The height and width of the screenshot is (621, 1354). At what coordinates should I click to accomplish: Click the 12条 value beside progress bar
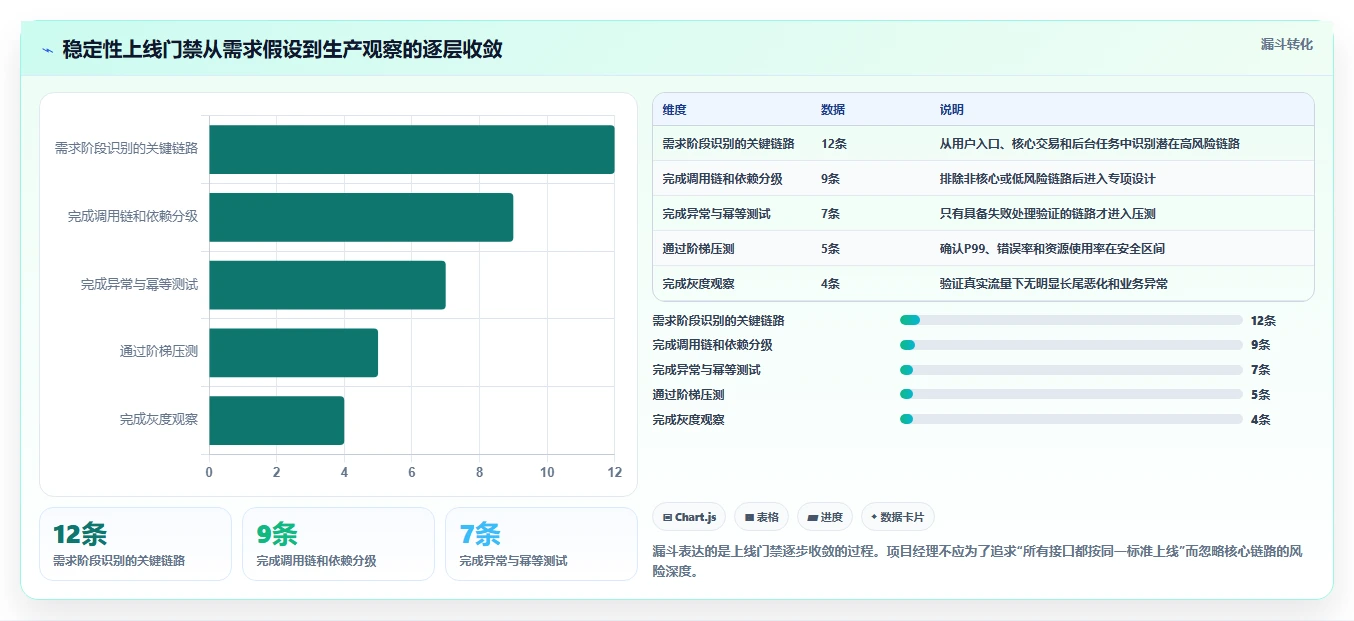[1263, 321]
